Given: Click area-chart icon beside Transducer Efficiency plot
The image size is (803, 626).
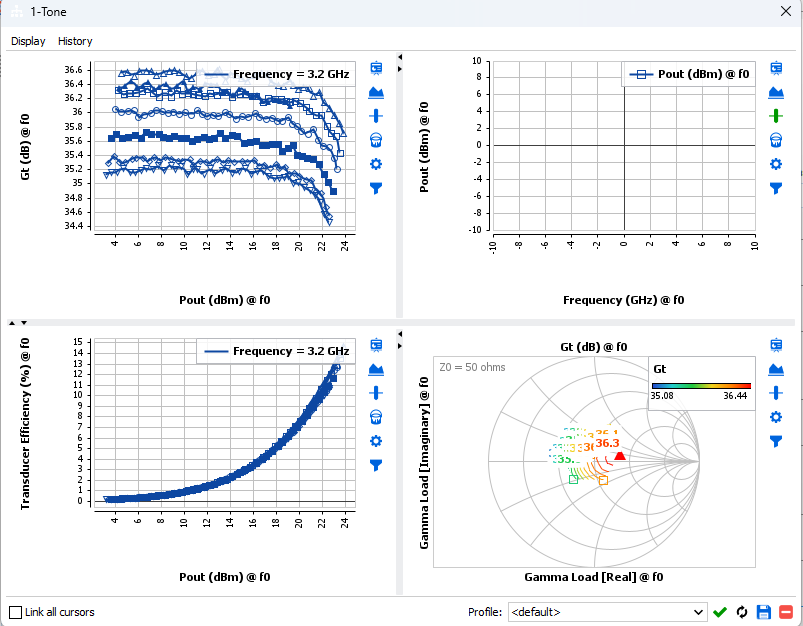Looking at the screenshot, I should (x=376, y=369).
